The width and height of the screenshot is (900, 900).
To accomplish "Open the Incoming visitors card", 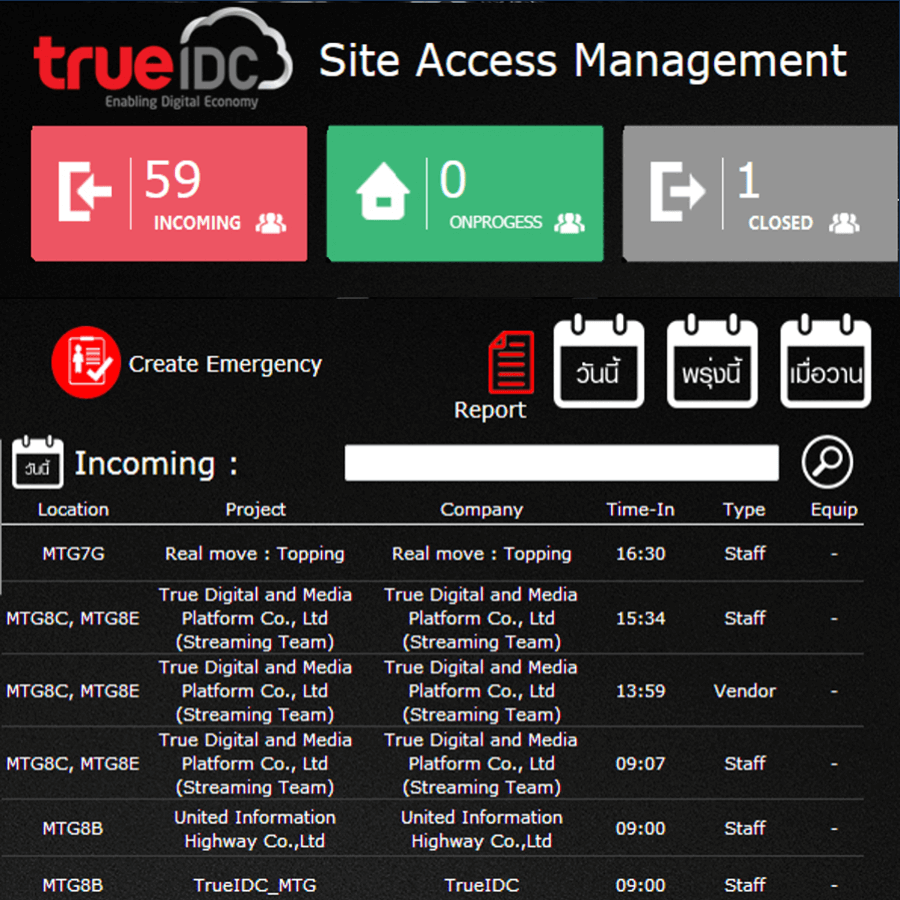I will coord(169,193).
